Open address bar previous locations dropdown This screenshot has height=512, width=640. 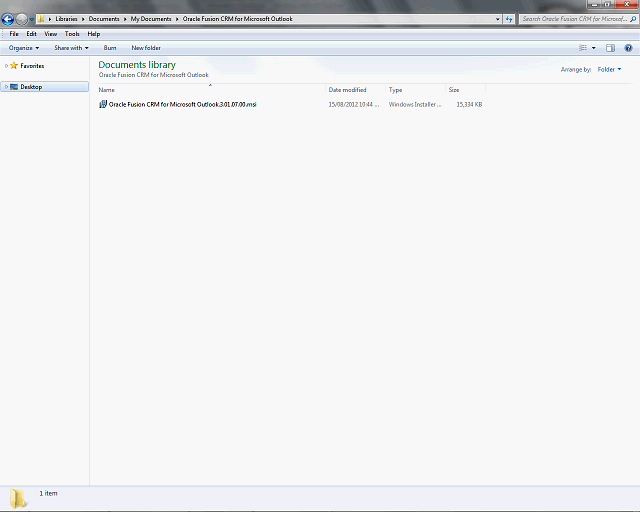pyautogui.click(x=498, y=19)
